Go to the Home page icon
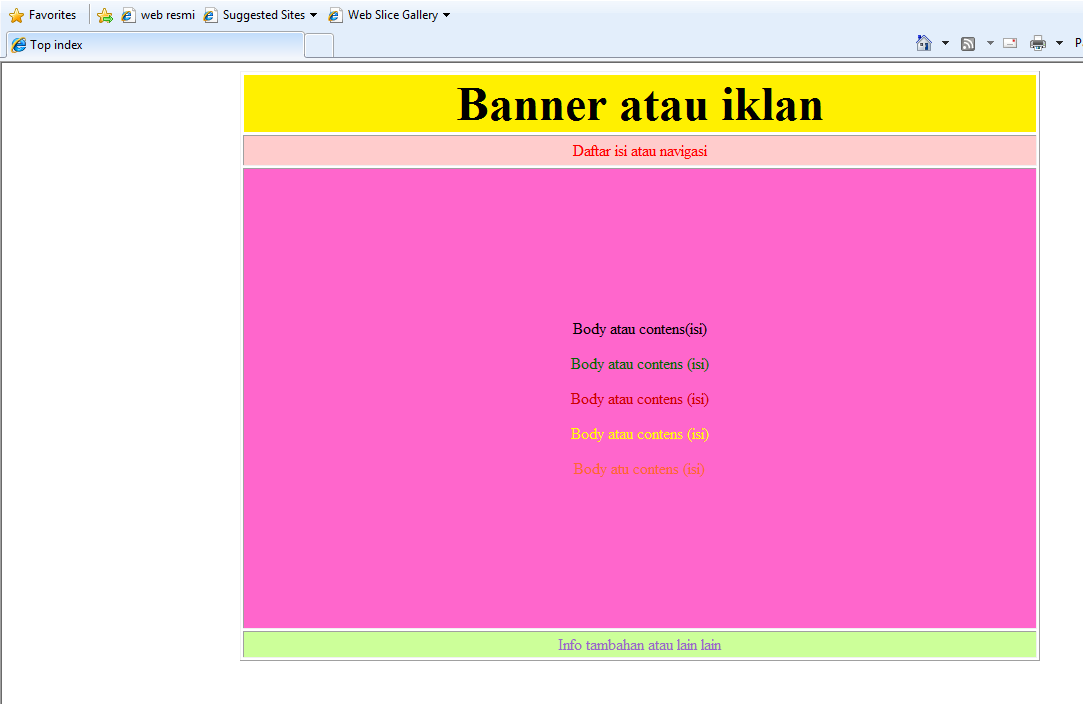 point(923,44)
